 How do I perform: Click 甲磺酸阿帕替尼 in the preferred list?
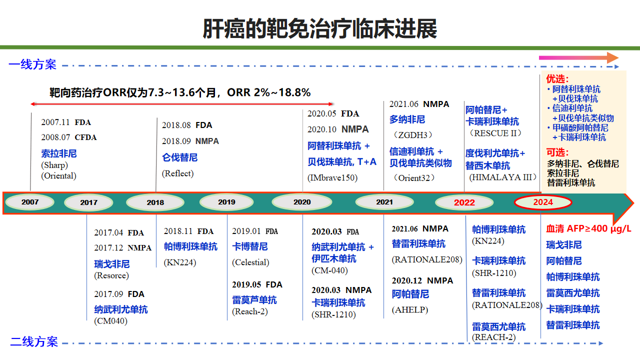580,128
